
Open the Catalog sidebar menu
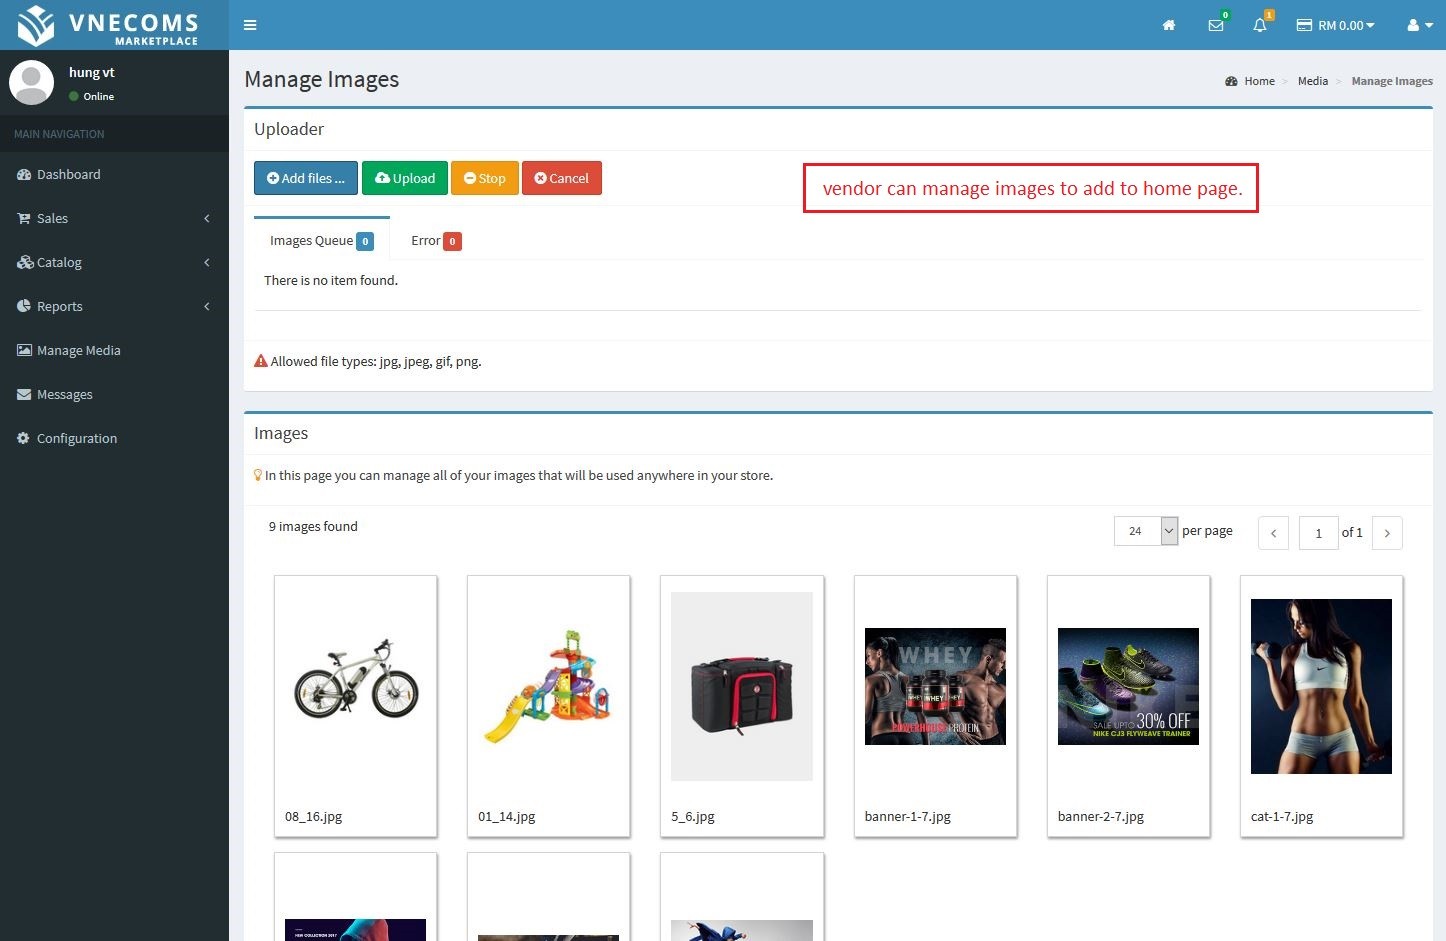[114, 262]
